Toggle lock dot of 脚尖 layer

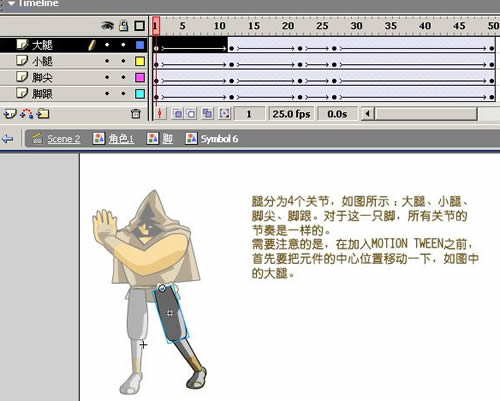[123, 77]
